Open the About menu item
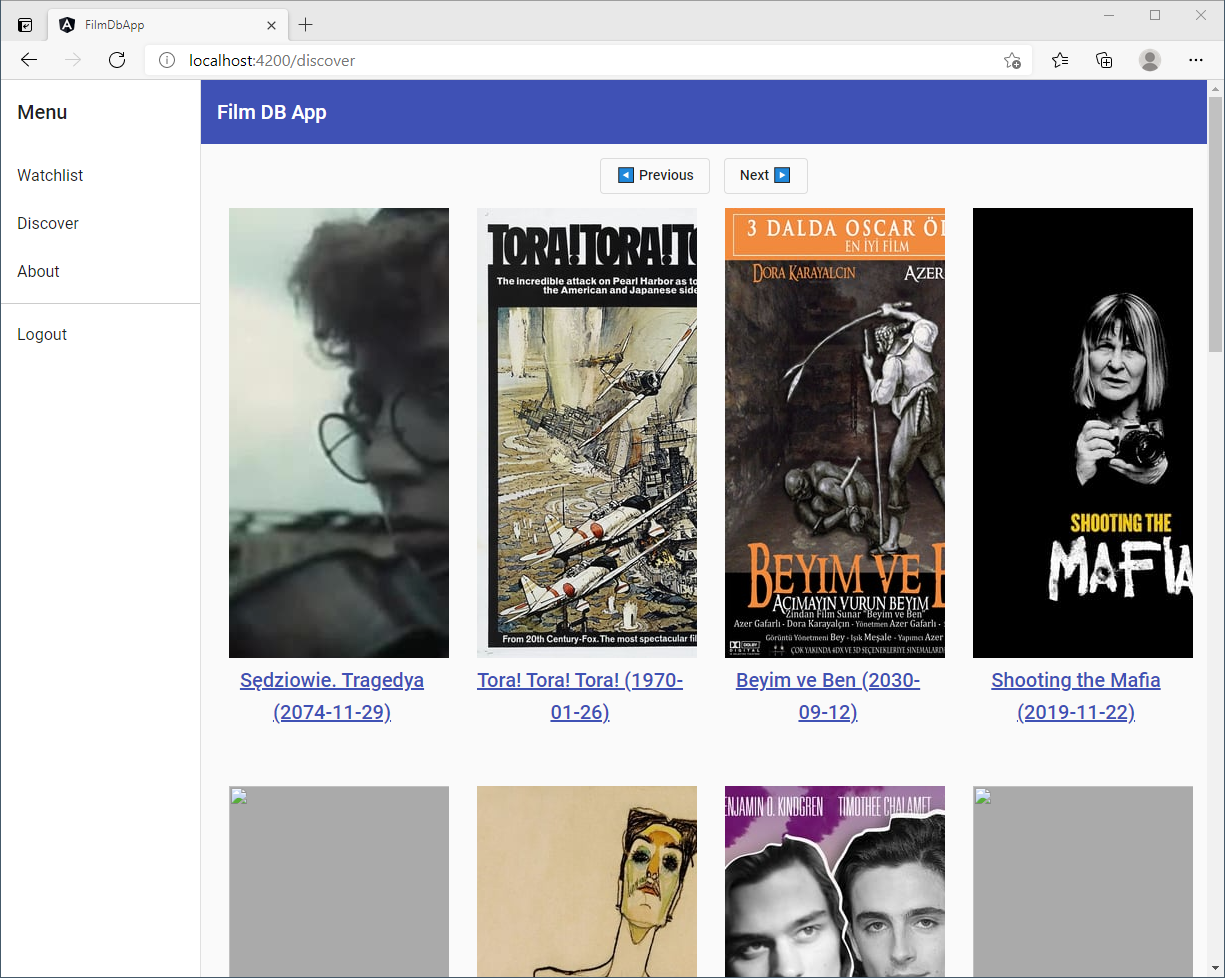 coord(38,271)
